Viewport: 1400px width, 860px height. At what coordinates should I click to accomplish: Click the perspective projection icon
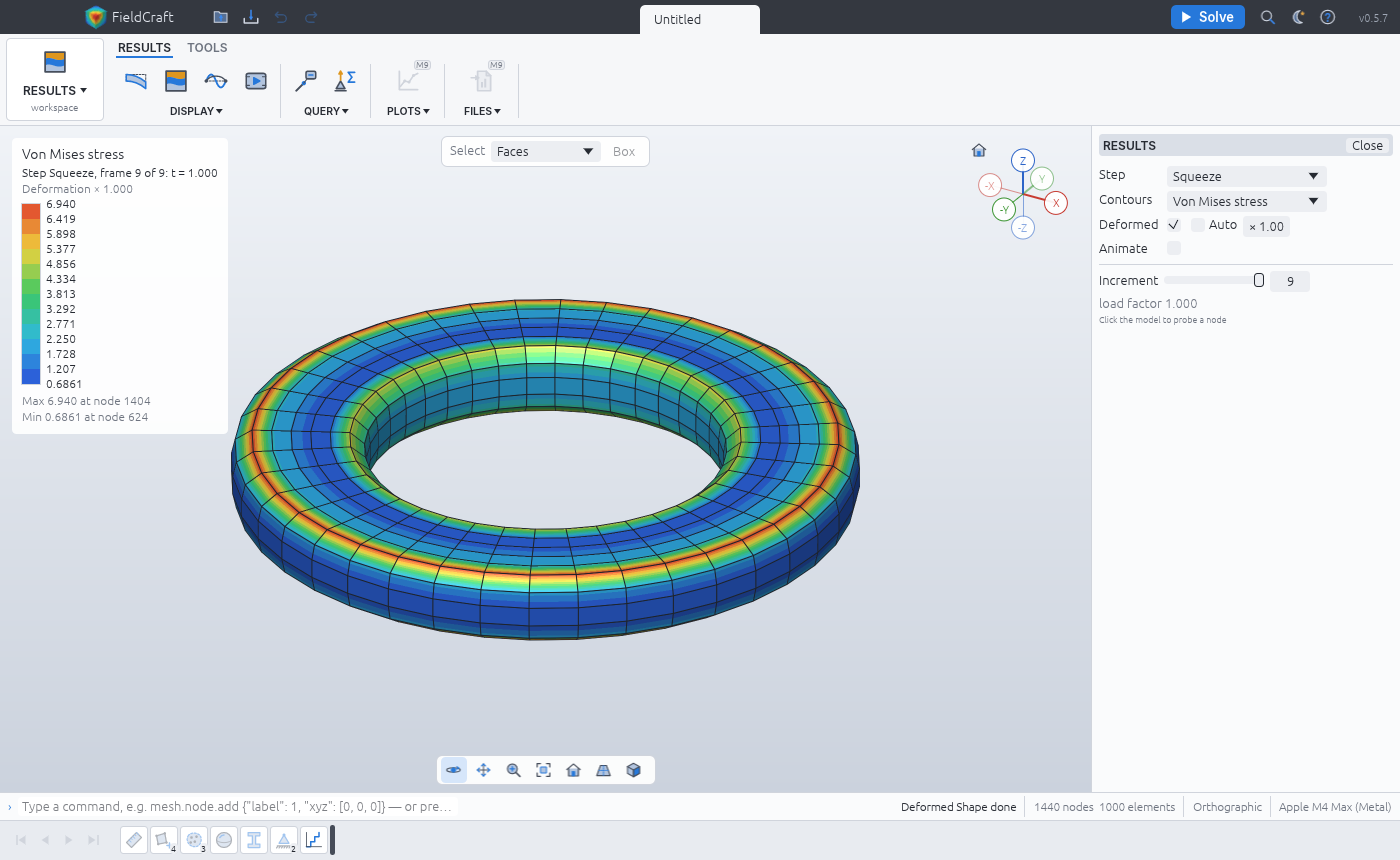(x=604, y=770)
